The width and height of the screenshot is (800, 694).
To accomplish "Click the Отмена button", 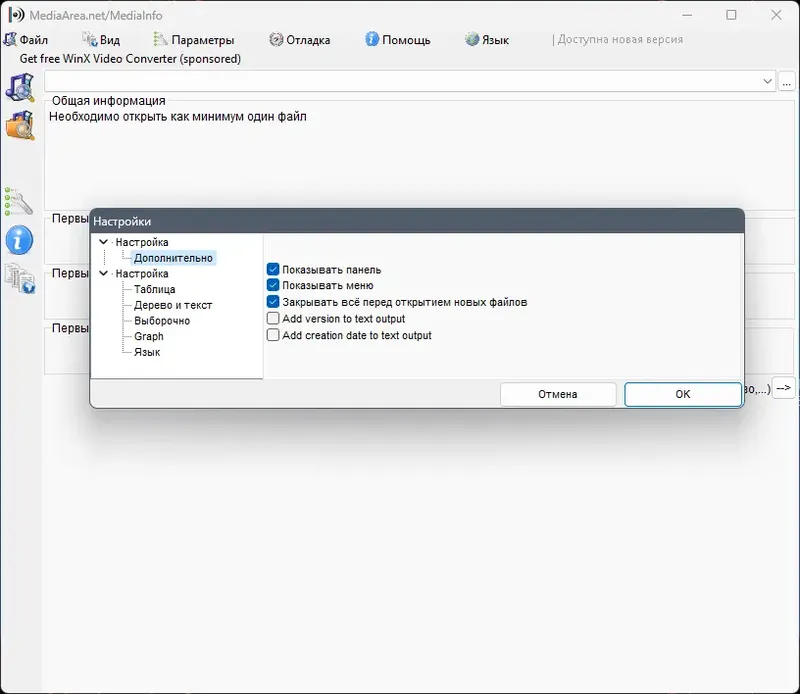I will point(558,394).
